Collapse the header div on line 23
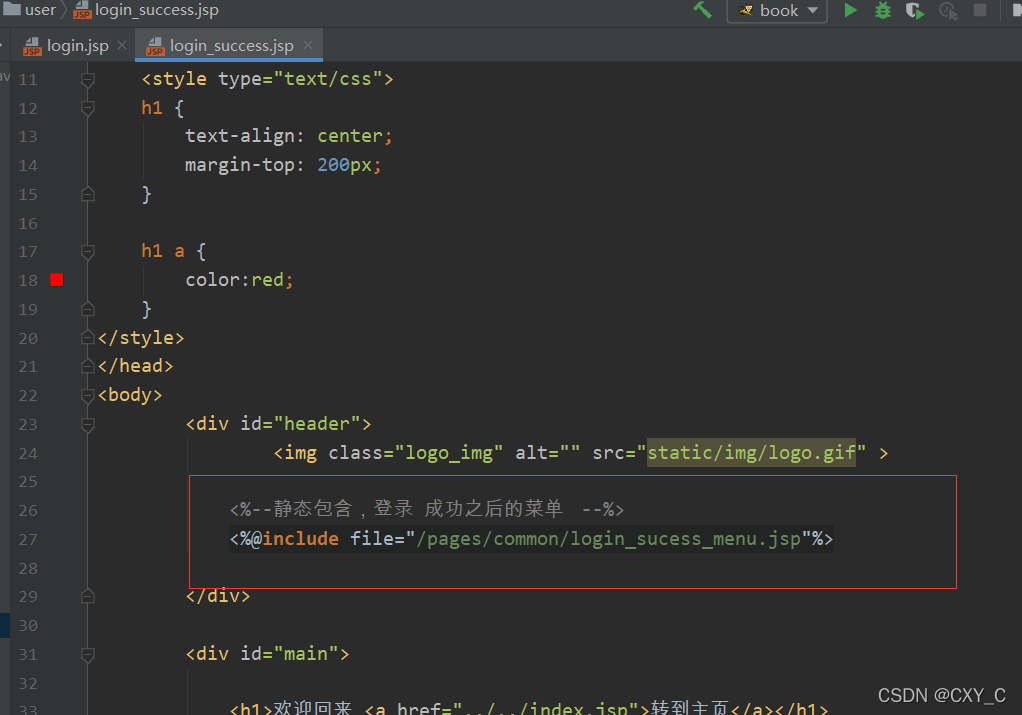1022x715 pixels. click(x=87, y=424)
